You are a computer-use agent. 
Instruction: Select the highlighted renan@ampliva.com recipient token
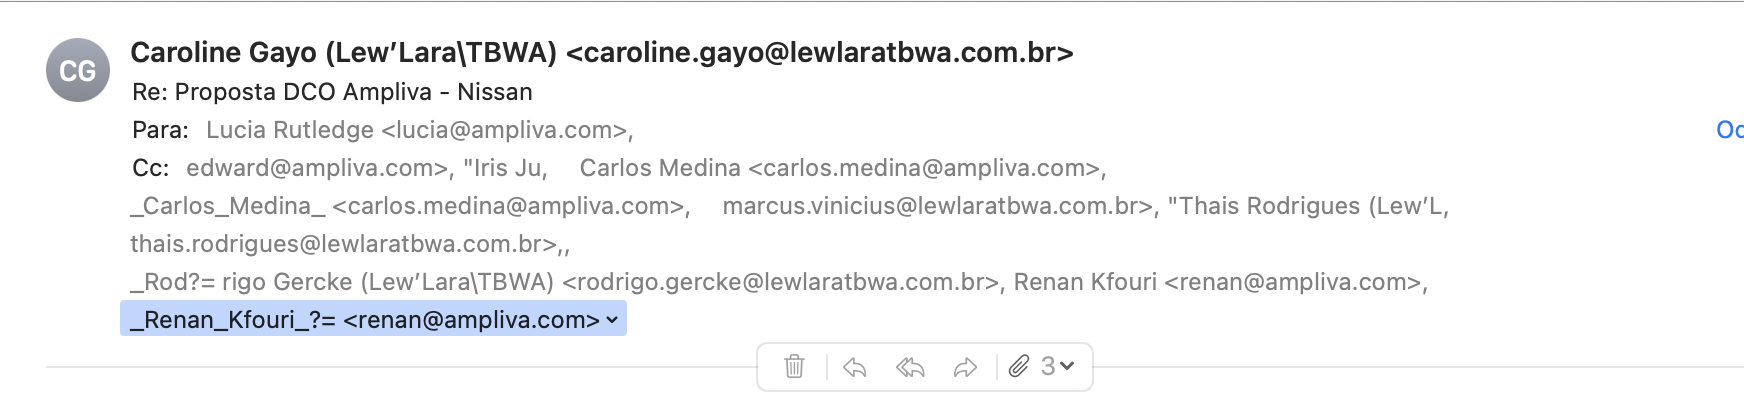[373, 319]
